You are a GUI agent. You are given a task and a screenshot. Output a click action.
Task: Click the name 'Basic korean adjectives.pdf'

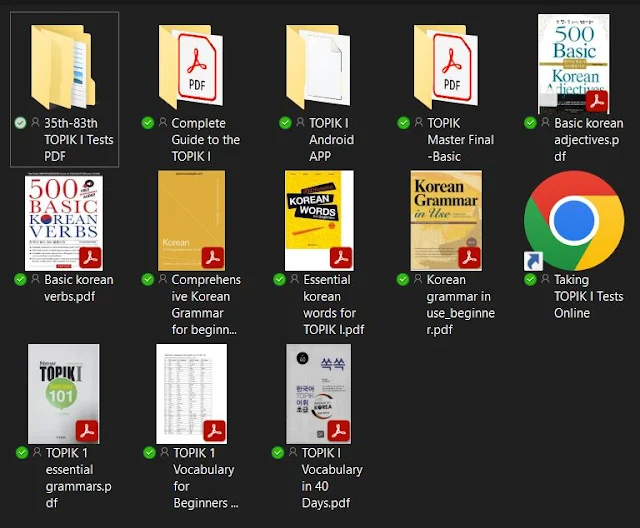coord(589,140)
